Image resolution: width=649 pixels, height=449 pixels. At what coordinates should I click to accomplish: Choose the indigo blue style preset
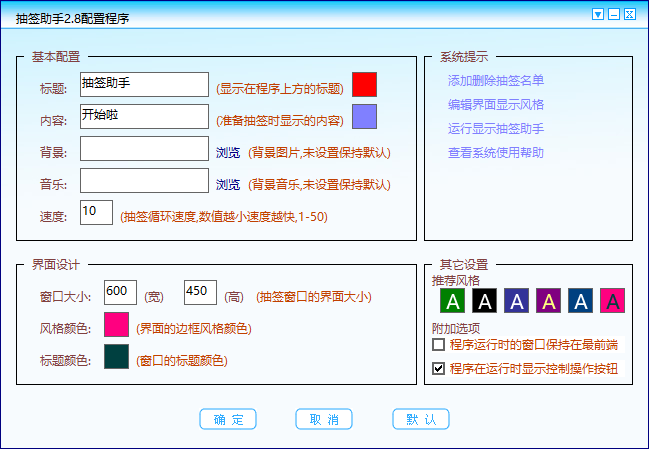point(516,300)
